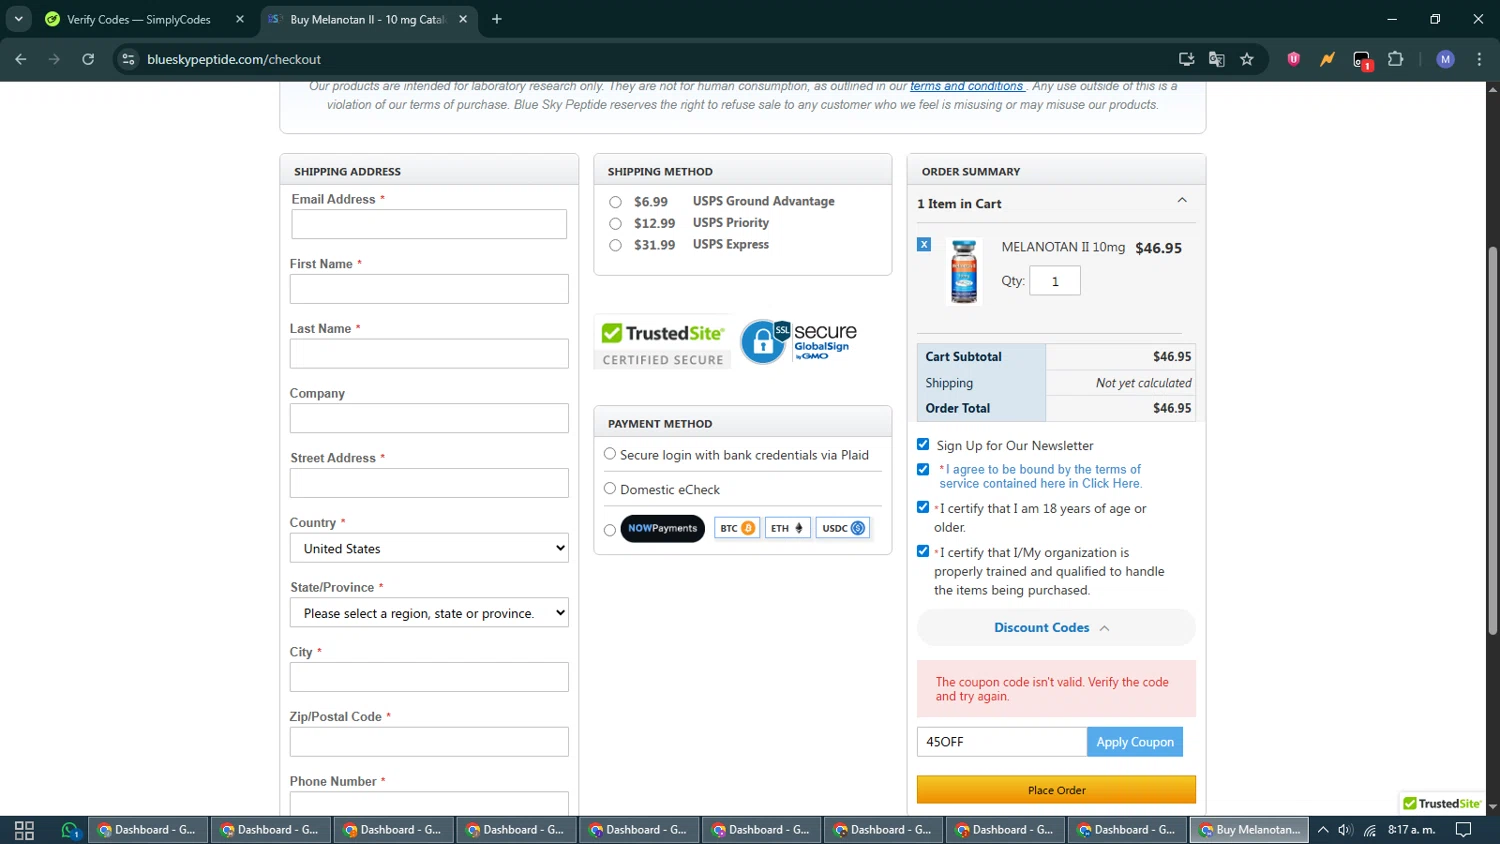
Task: Open State/Province region dropdown
Action: click(429, 613)
